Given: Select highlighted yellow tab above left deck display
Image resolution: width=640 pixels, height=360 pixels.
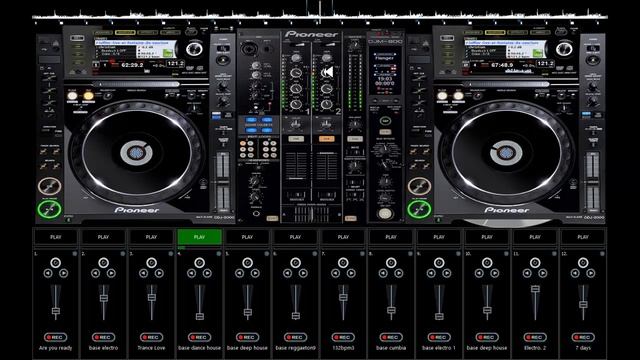Looking at the screenshot, I should pyautogui.click(x=125, y=33).
